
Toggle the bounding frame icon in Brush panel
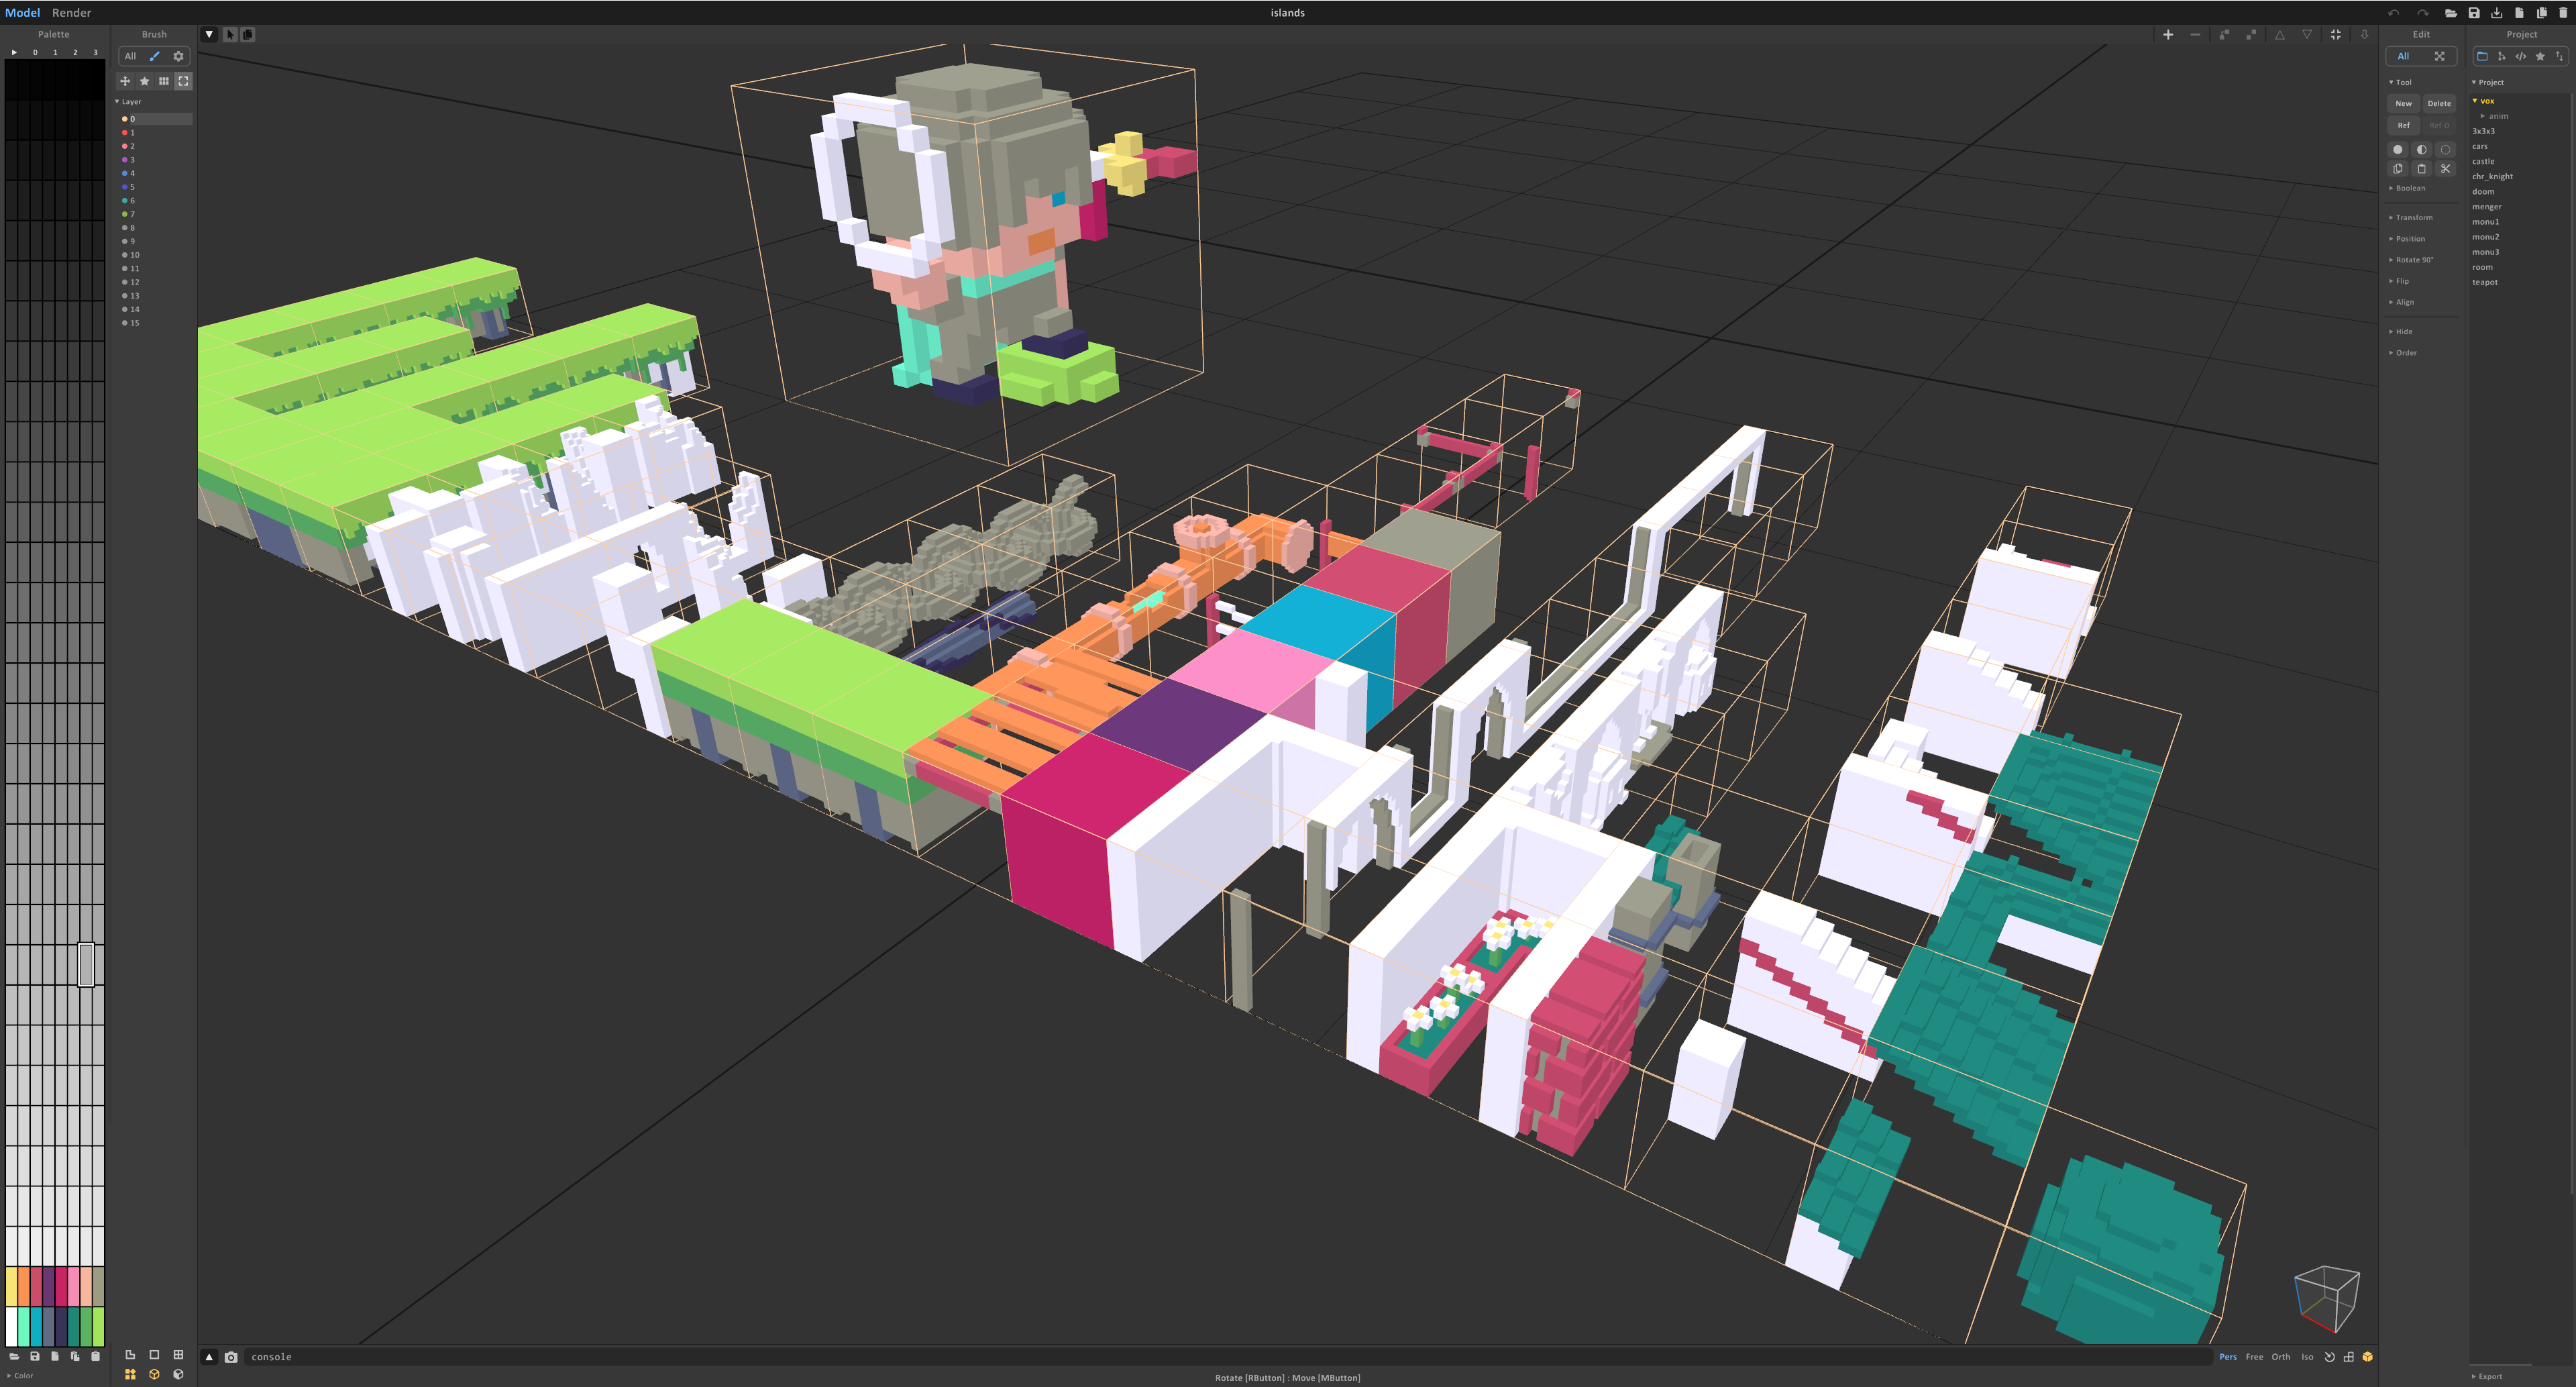(x=183, y=81)
